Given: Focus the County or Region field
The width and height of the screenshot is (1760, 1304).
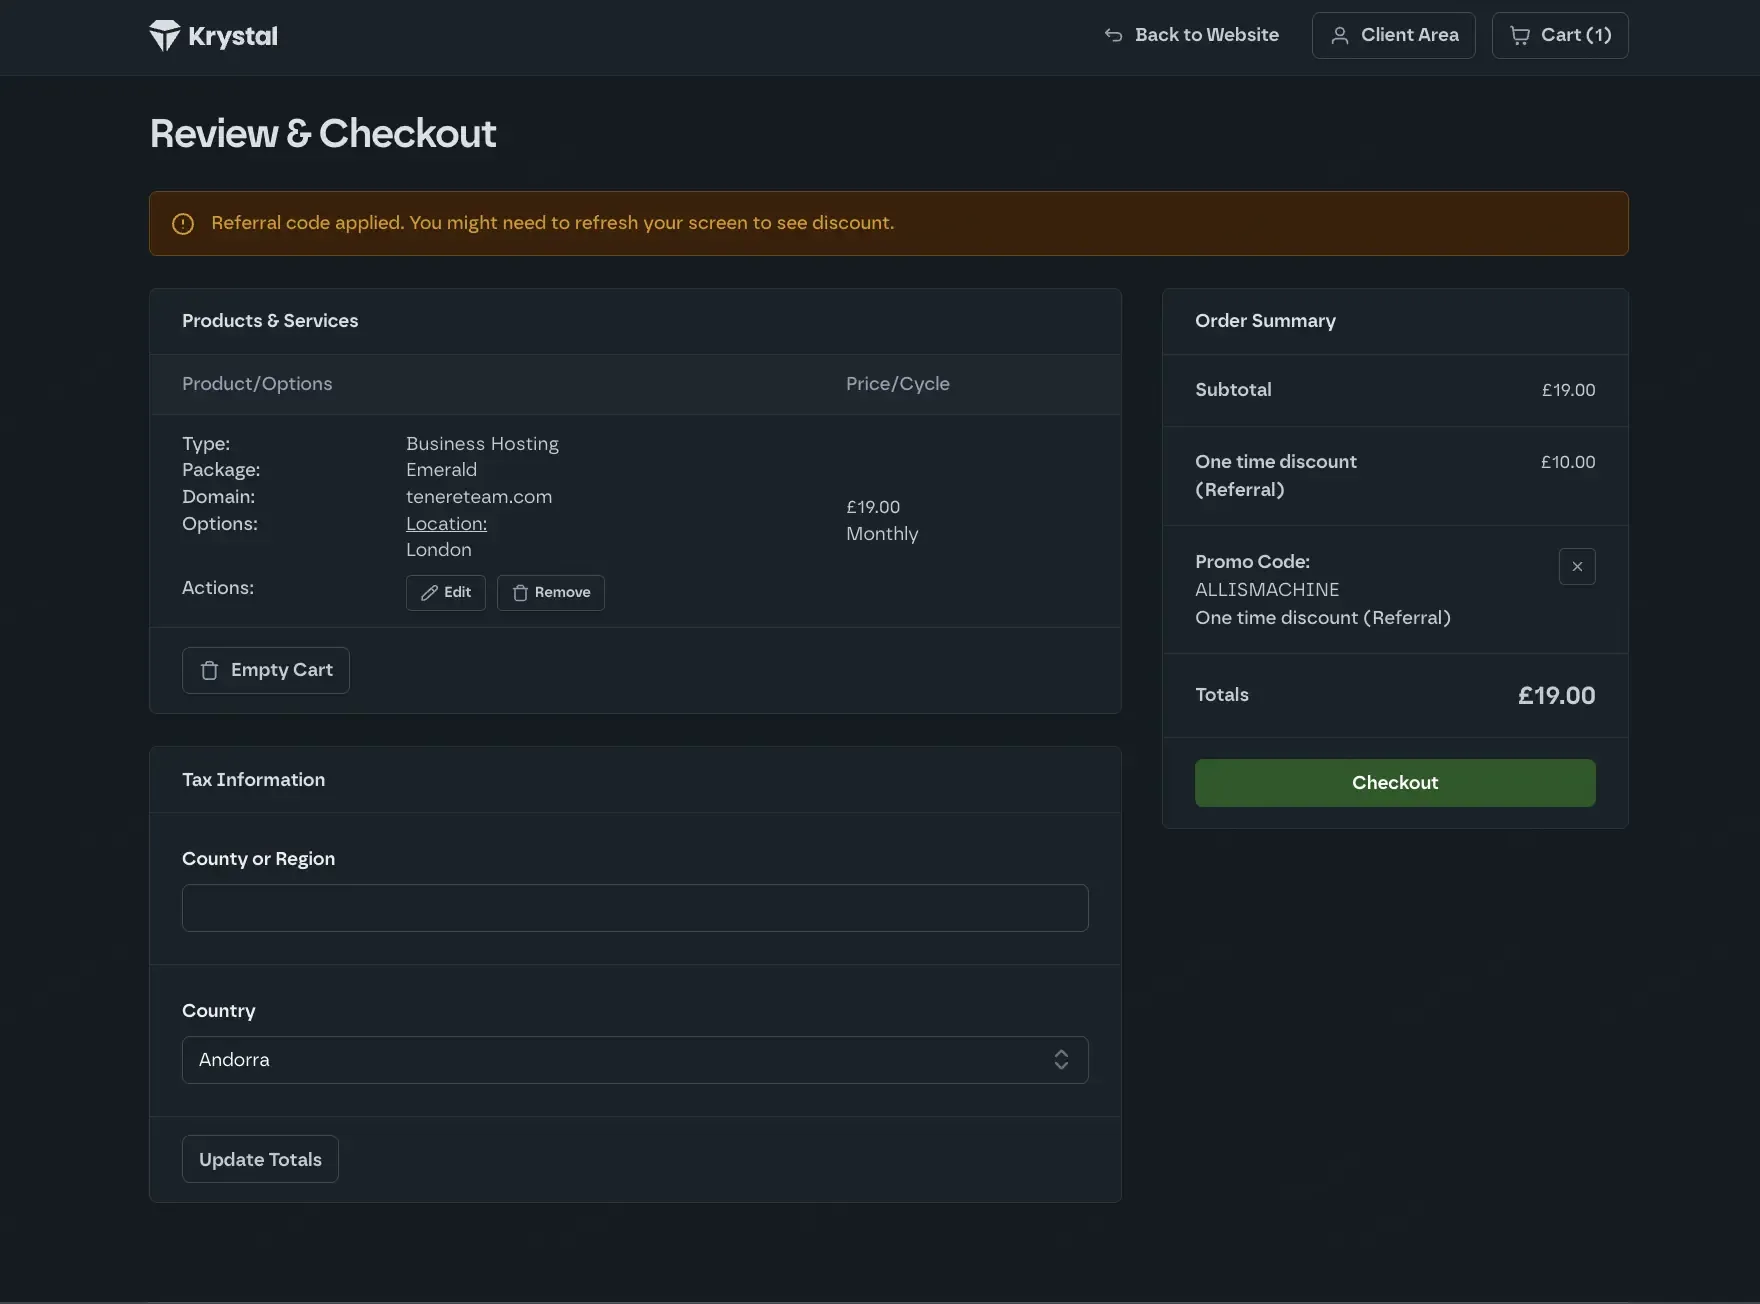Looking at the screenshot, I should pyautogui.click(x=635, y=908).
